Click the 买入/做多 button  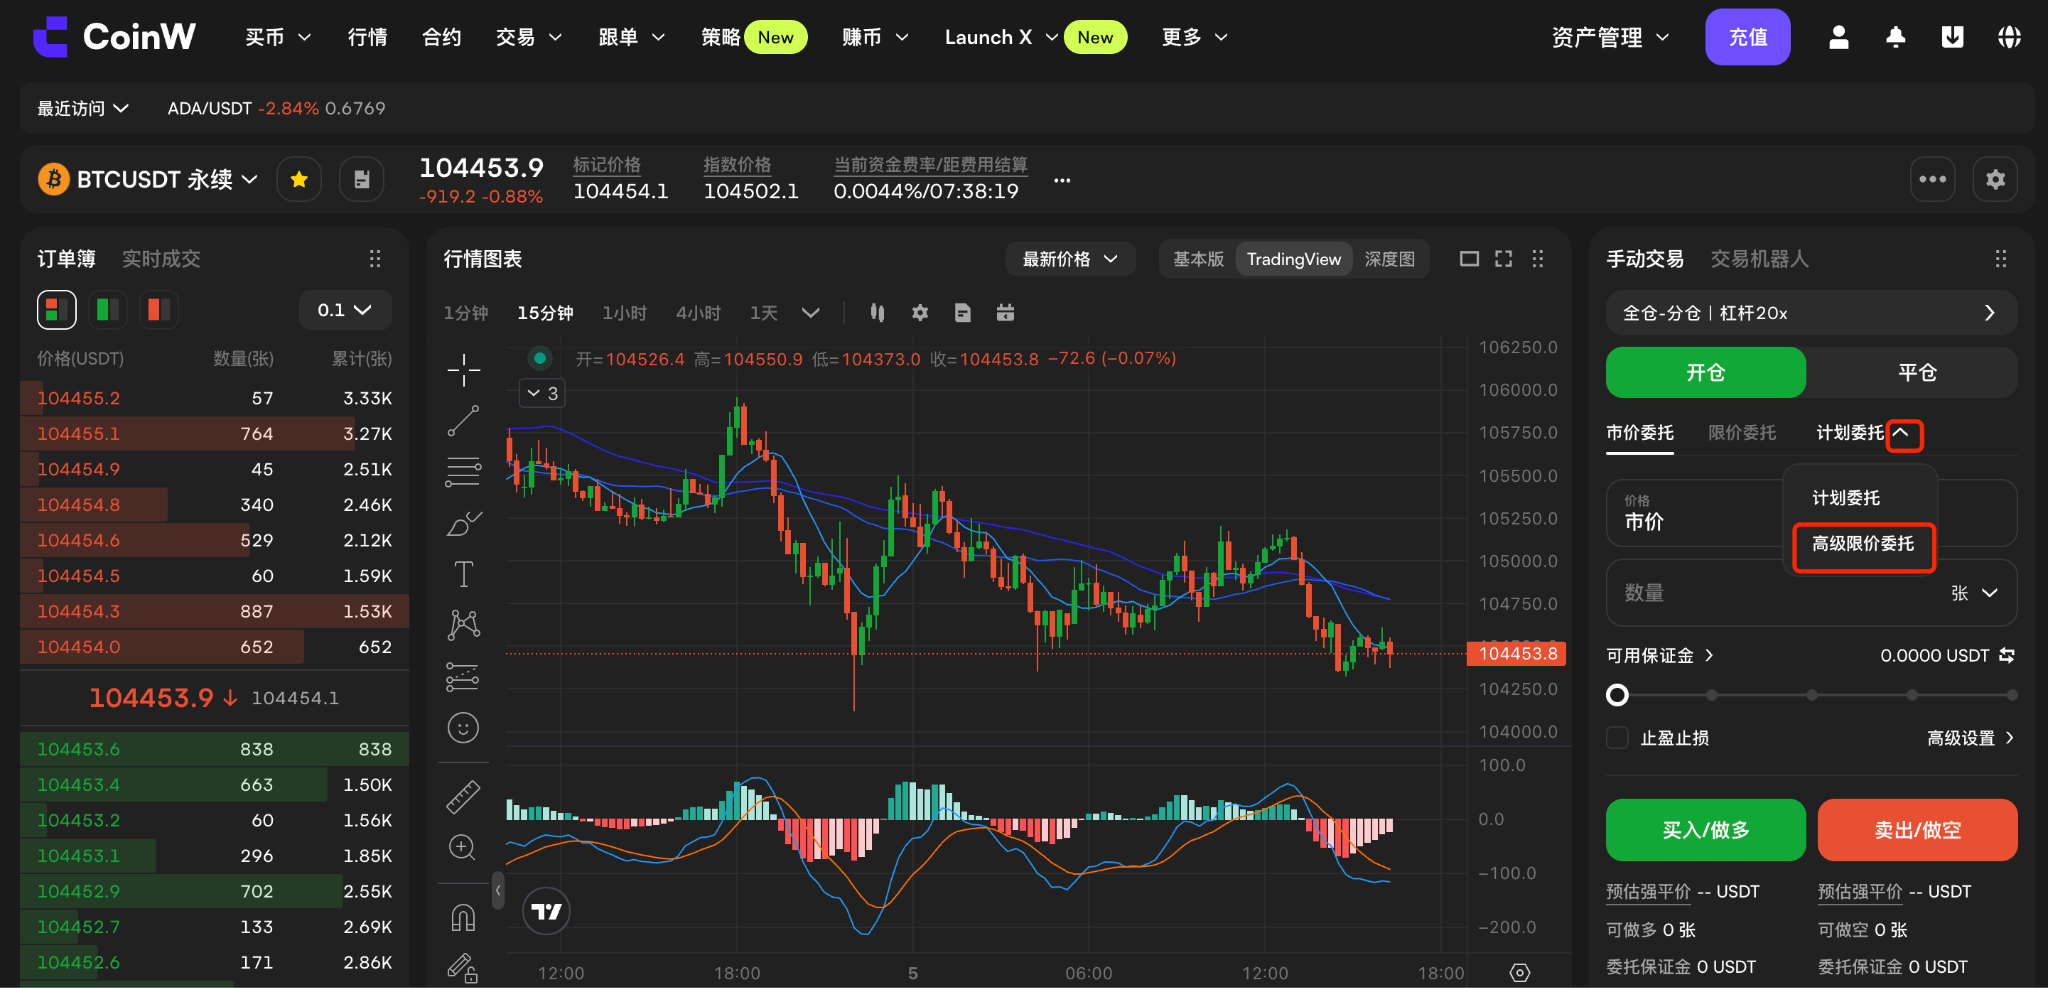(1706, 830)
